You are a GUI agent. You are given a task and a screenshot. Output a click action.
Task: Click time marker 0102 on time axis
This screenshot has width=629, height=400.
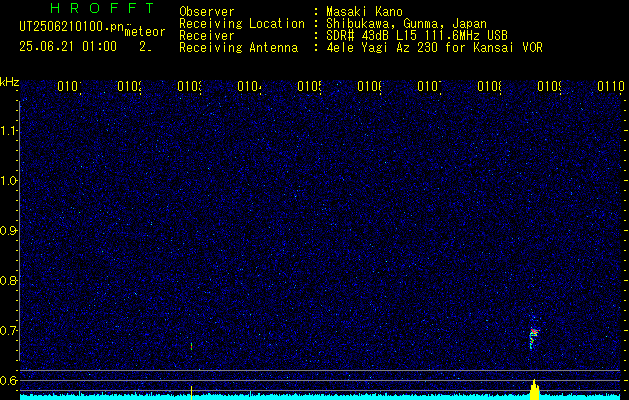129,86
